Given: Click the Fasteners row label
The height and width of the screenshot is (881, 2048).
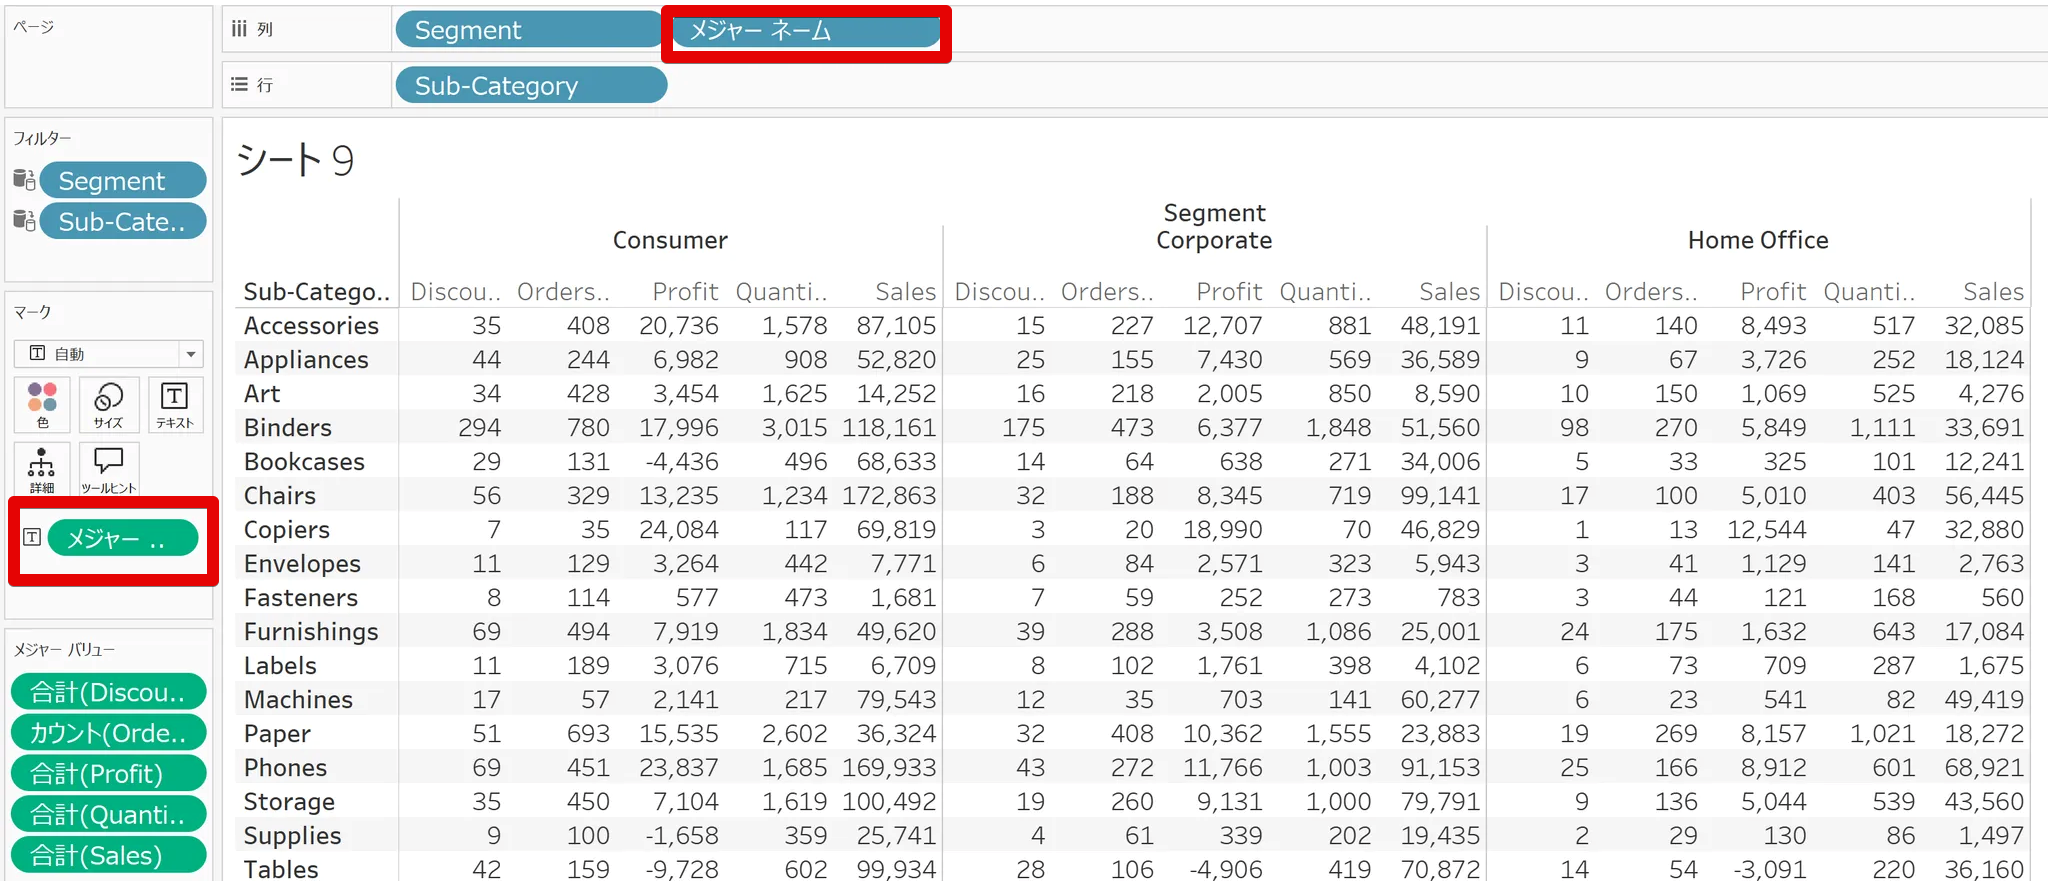Looking at the screenshot, I should [x=301, y=598].
